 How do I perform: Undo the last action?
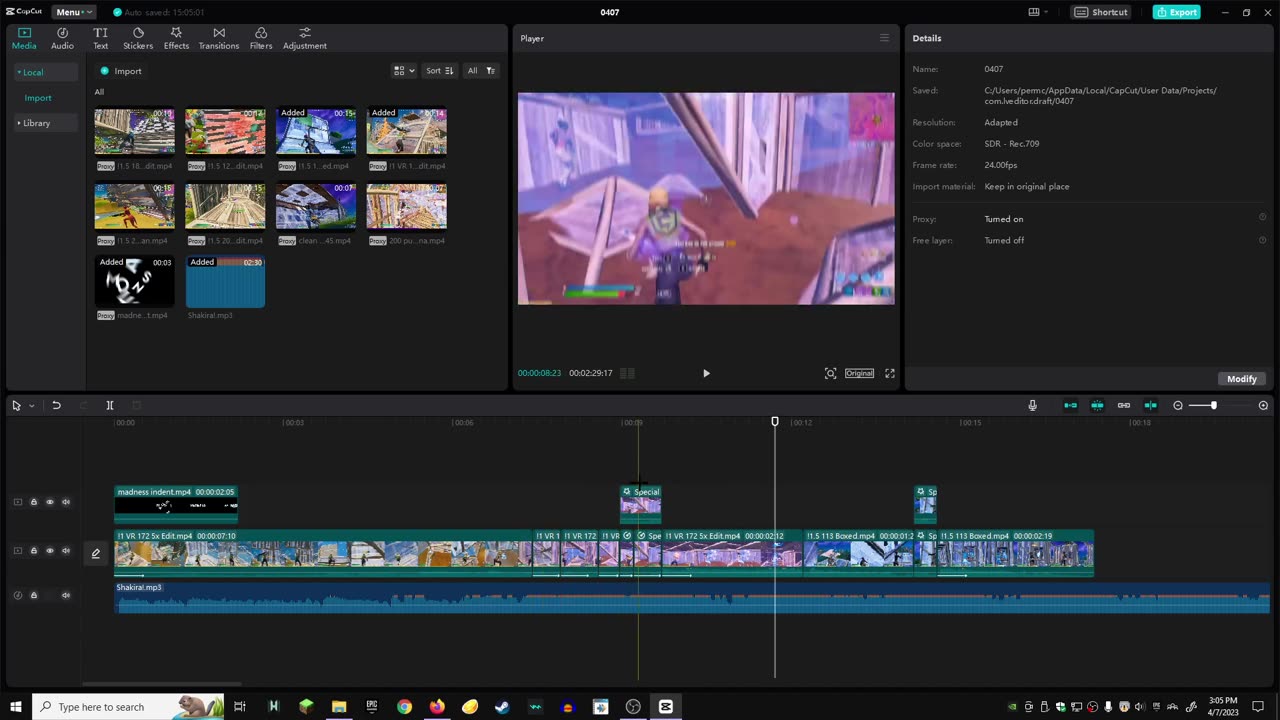point(56,405)
